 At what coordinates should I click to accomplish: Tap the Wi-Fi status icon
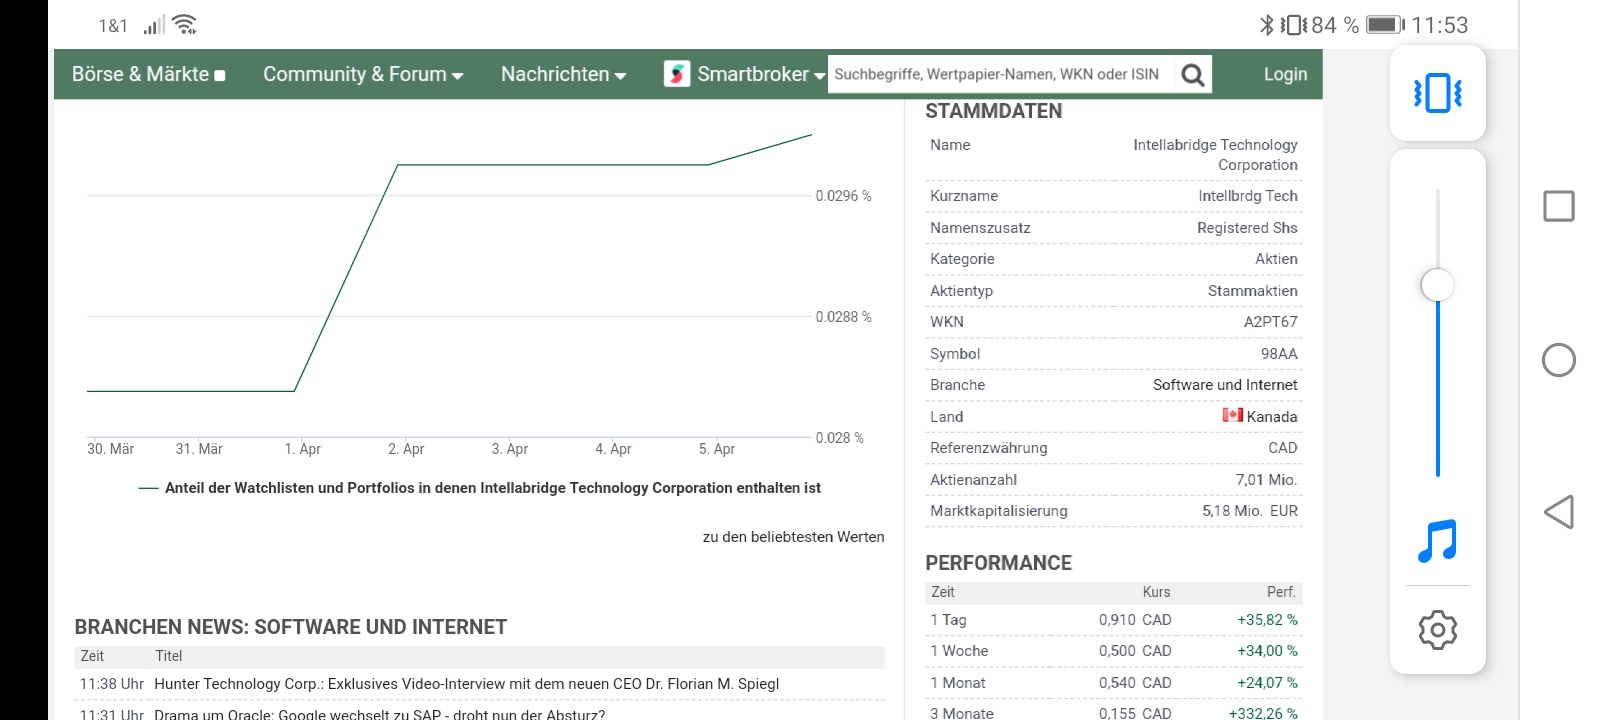tap(184, 25)
